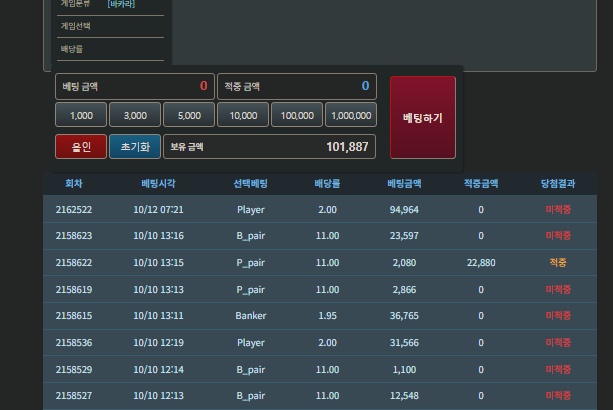Click the 배당률 column header
613x410 pixels.
[x=327, y=183]
